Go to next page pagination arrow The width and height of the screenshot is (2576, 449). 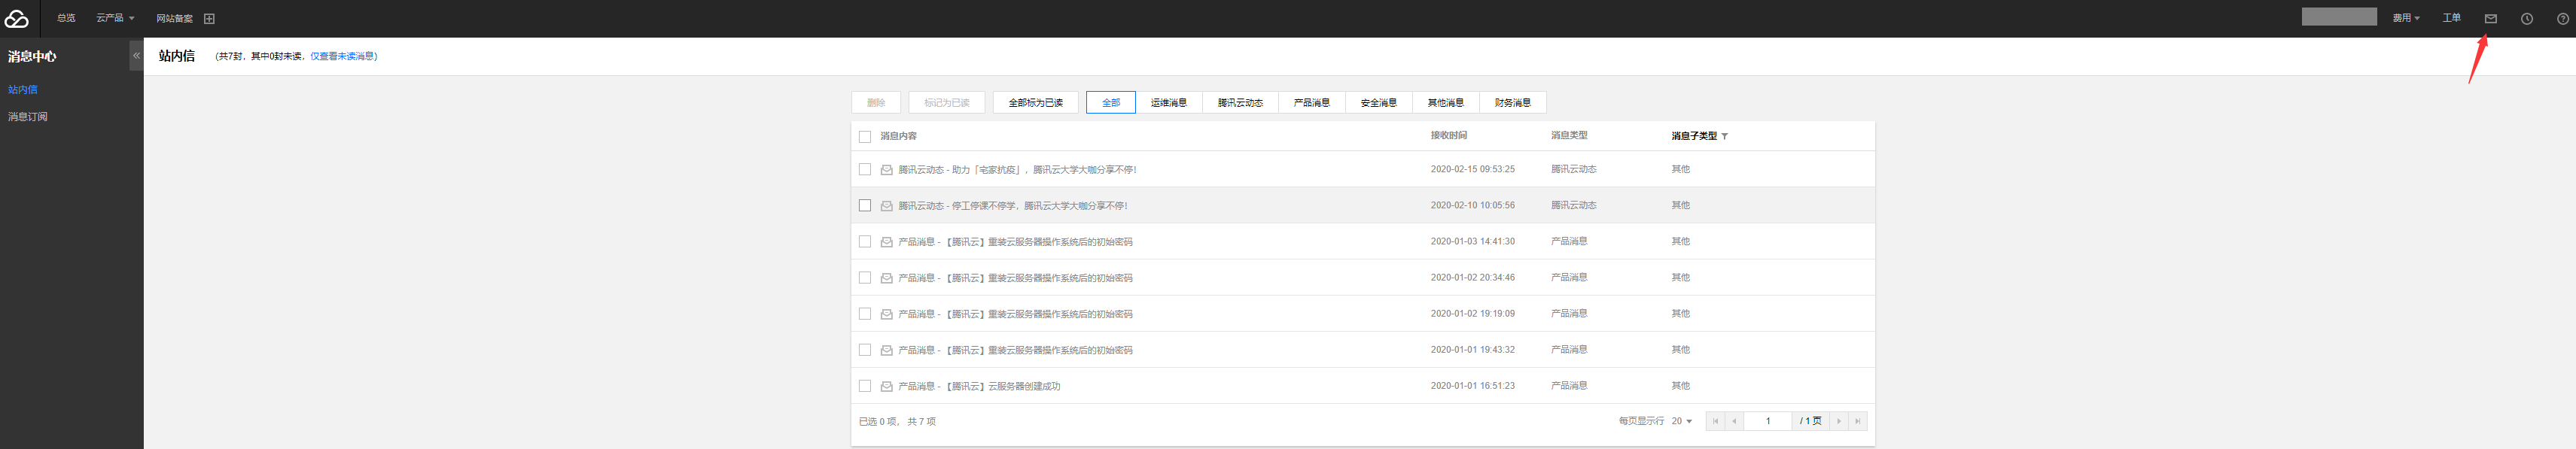pyautogui.click(x=1838, y=421)
